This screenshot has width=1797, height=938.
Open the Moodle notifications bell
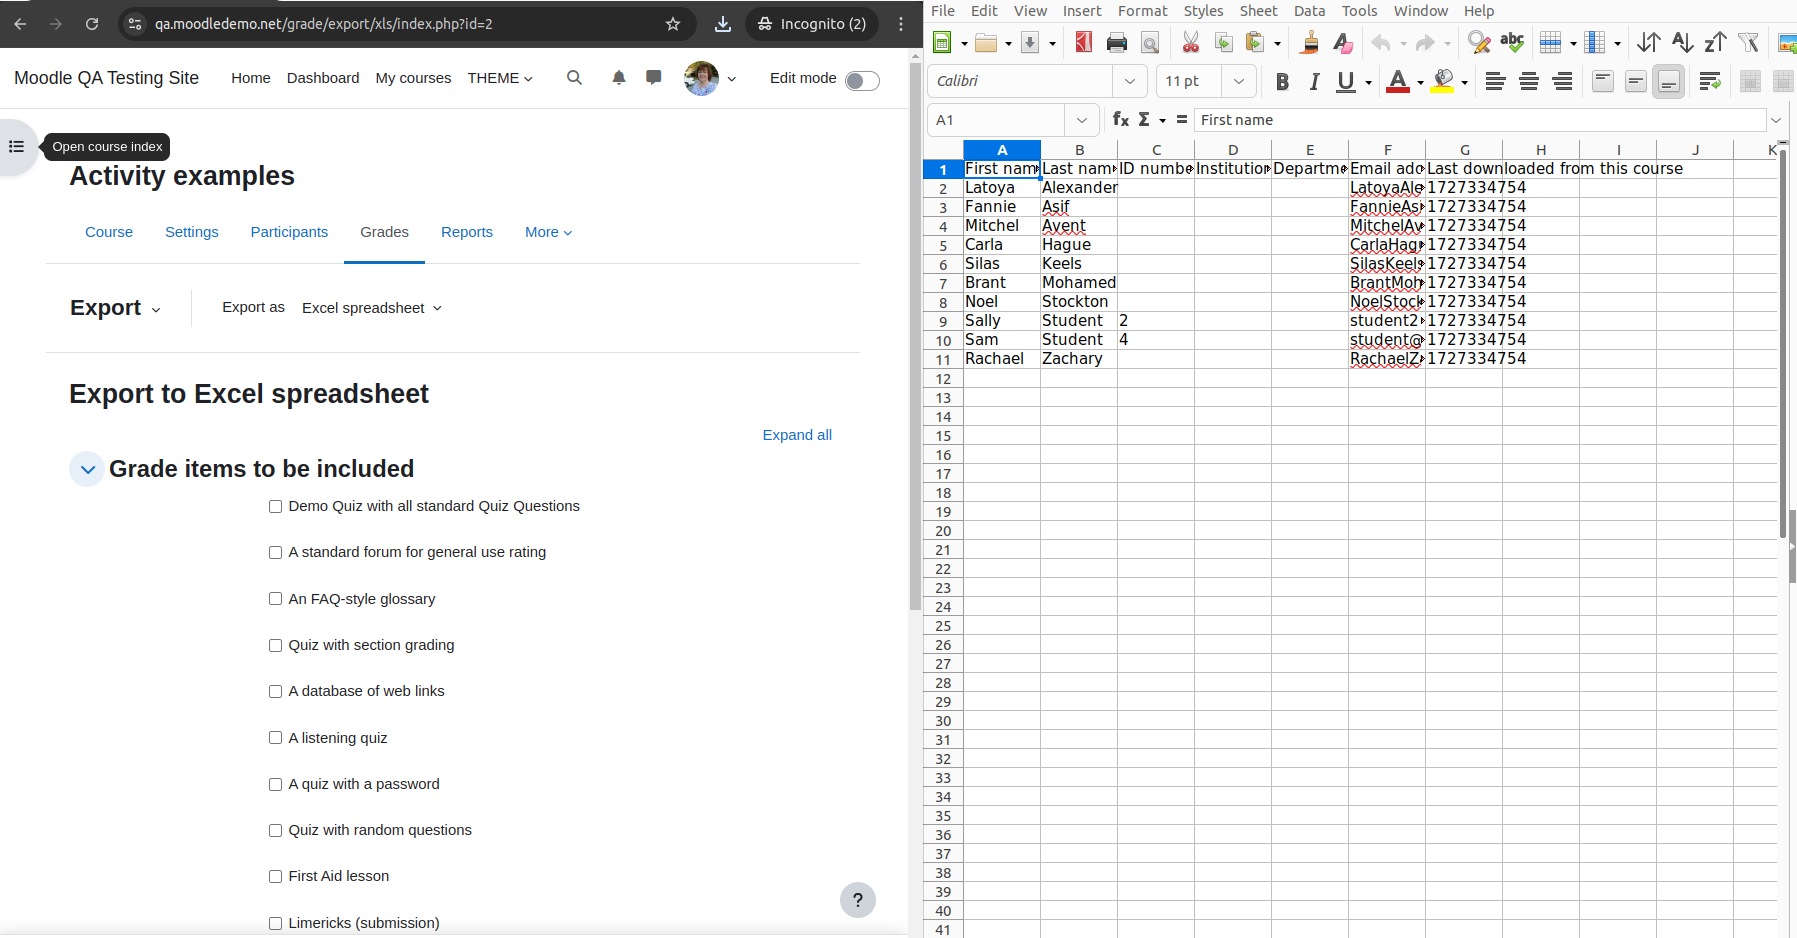pyautogui.click(x=619, y=78)
